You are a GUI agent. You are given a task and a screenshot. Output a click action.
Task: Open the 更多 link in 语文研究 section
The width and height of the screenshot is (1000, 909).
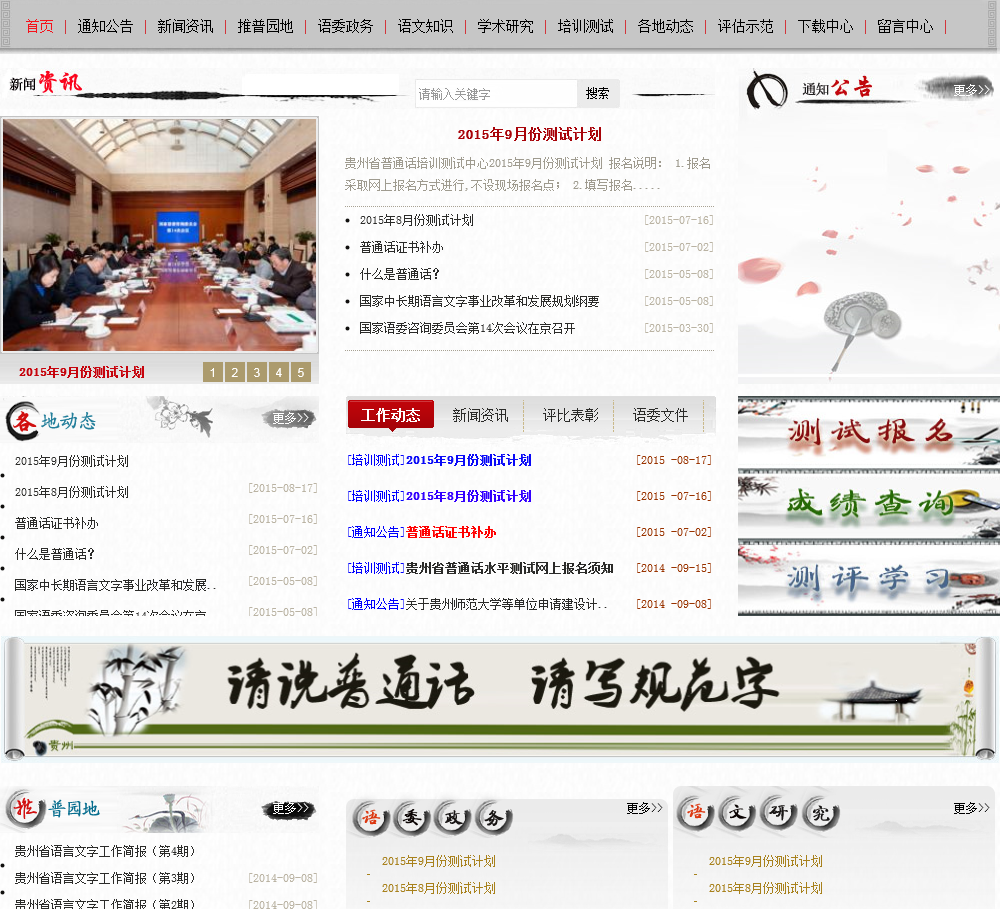pyautogui.click(x=971, y=809)
